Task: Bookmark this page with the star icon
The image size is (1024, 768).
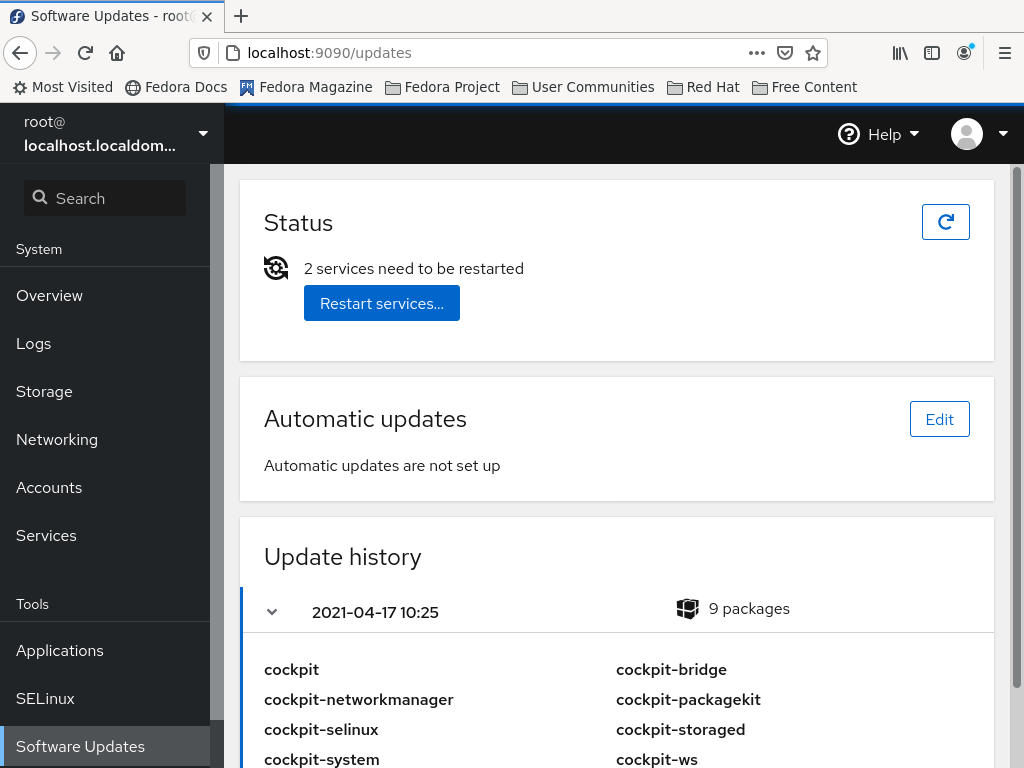Action: click(x=812, y=53)
